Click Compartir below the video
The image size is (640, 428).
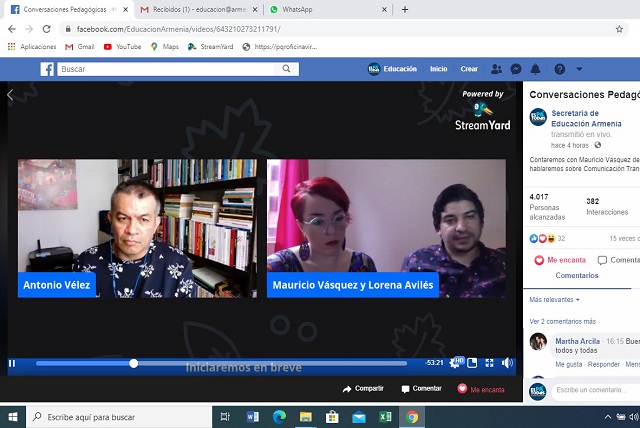coord(363,388)
